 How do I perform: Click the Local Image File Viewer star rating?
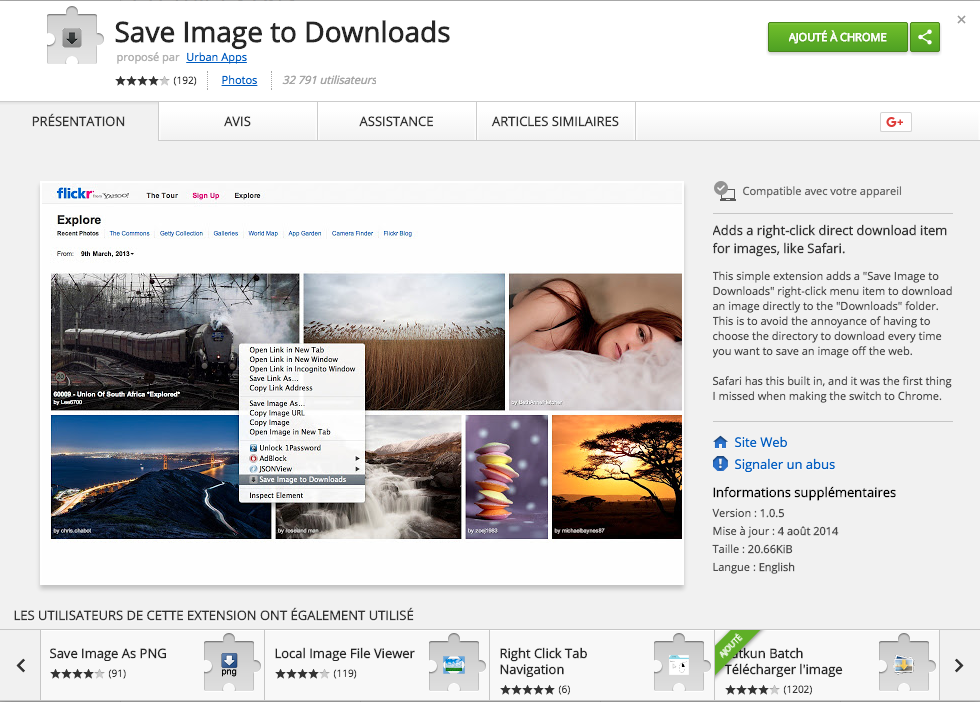303,674
